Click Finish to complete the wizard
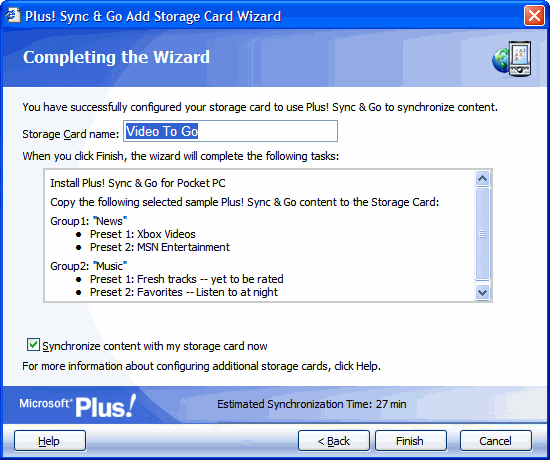The image size is (550, 460). coord(411,441)
